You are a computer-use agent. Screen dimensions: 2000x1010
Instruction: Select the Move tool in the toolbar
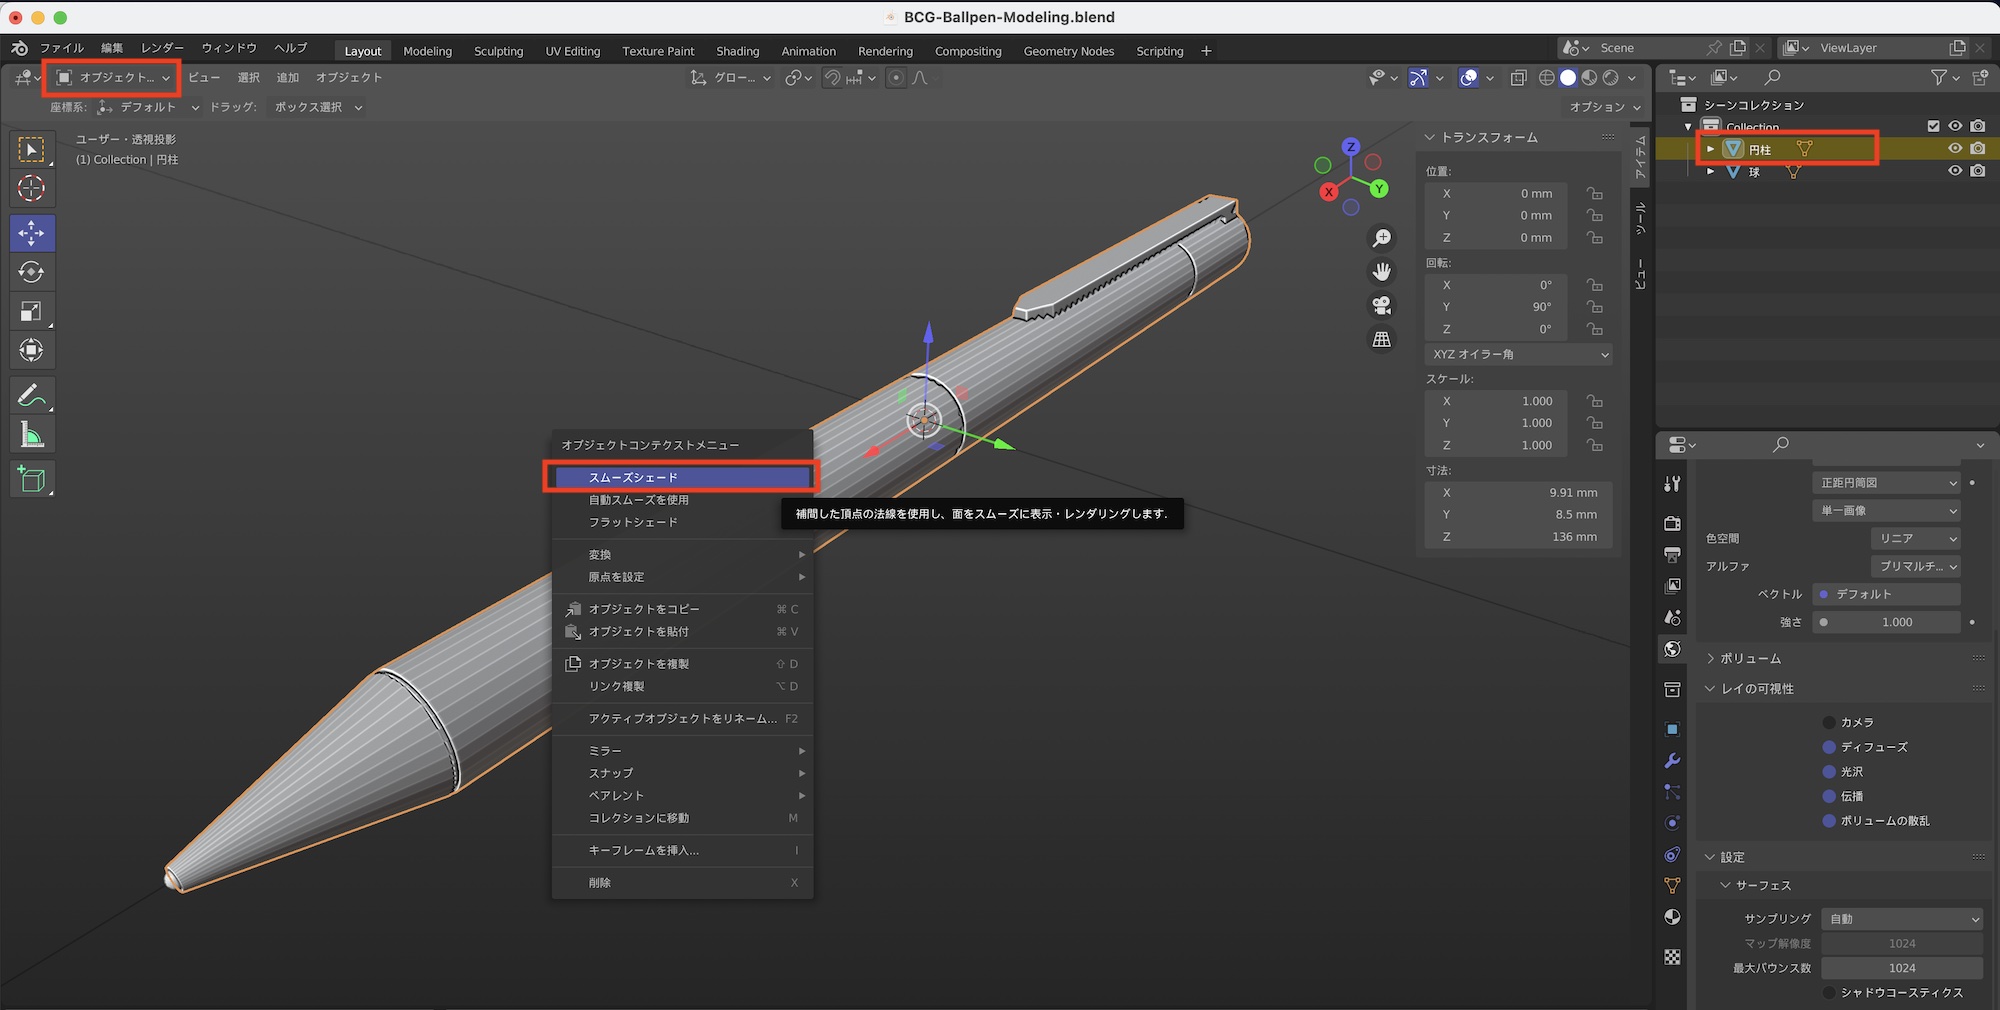pyautogui.click(x=31, y=233)
